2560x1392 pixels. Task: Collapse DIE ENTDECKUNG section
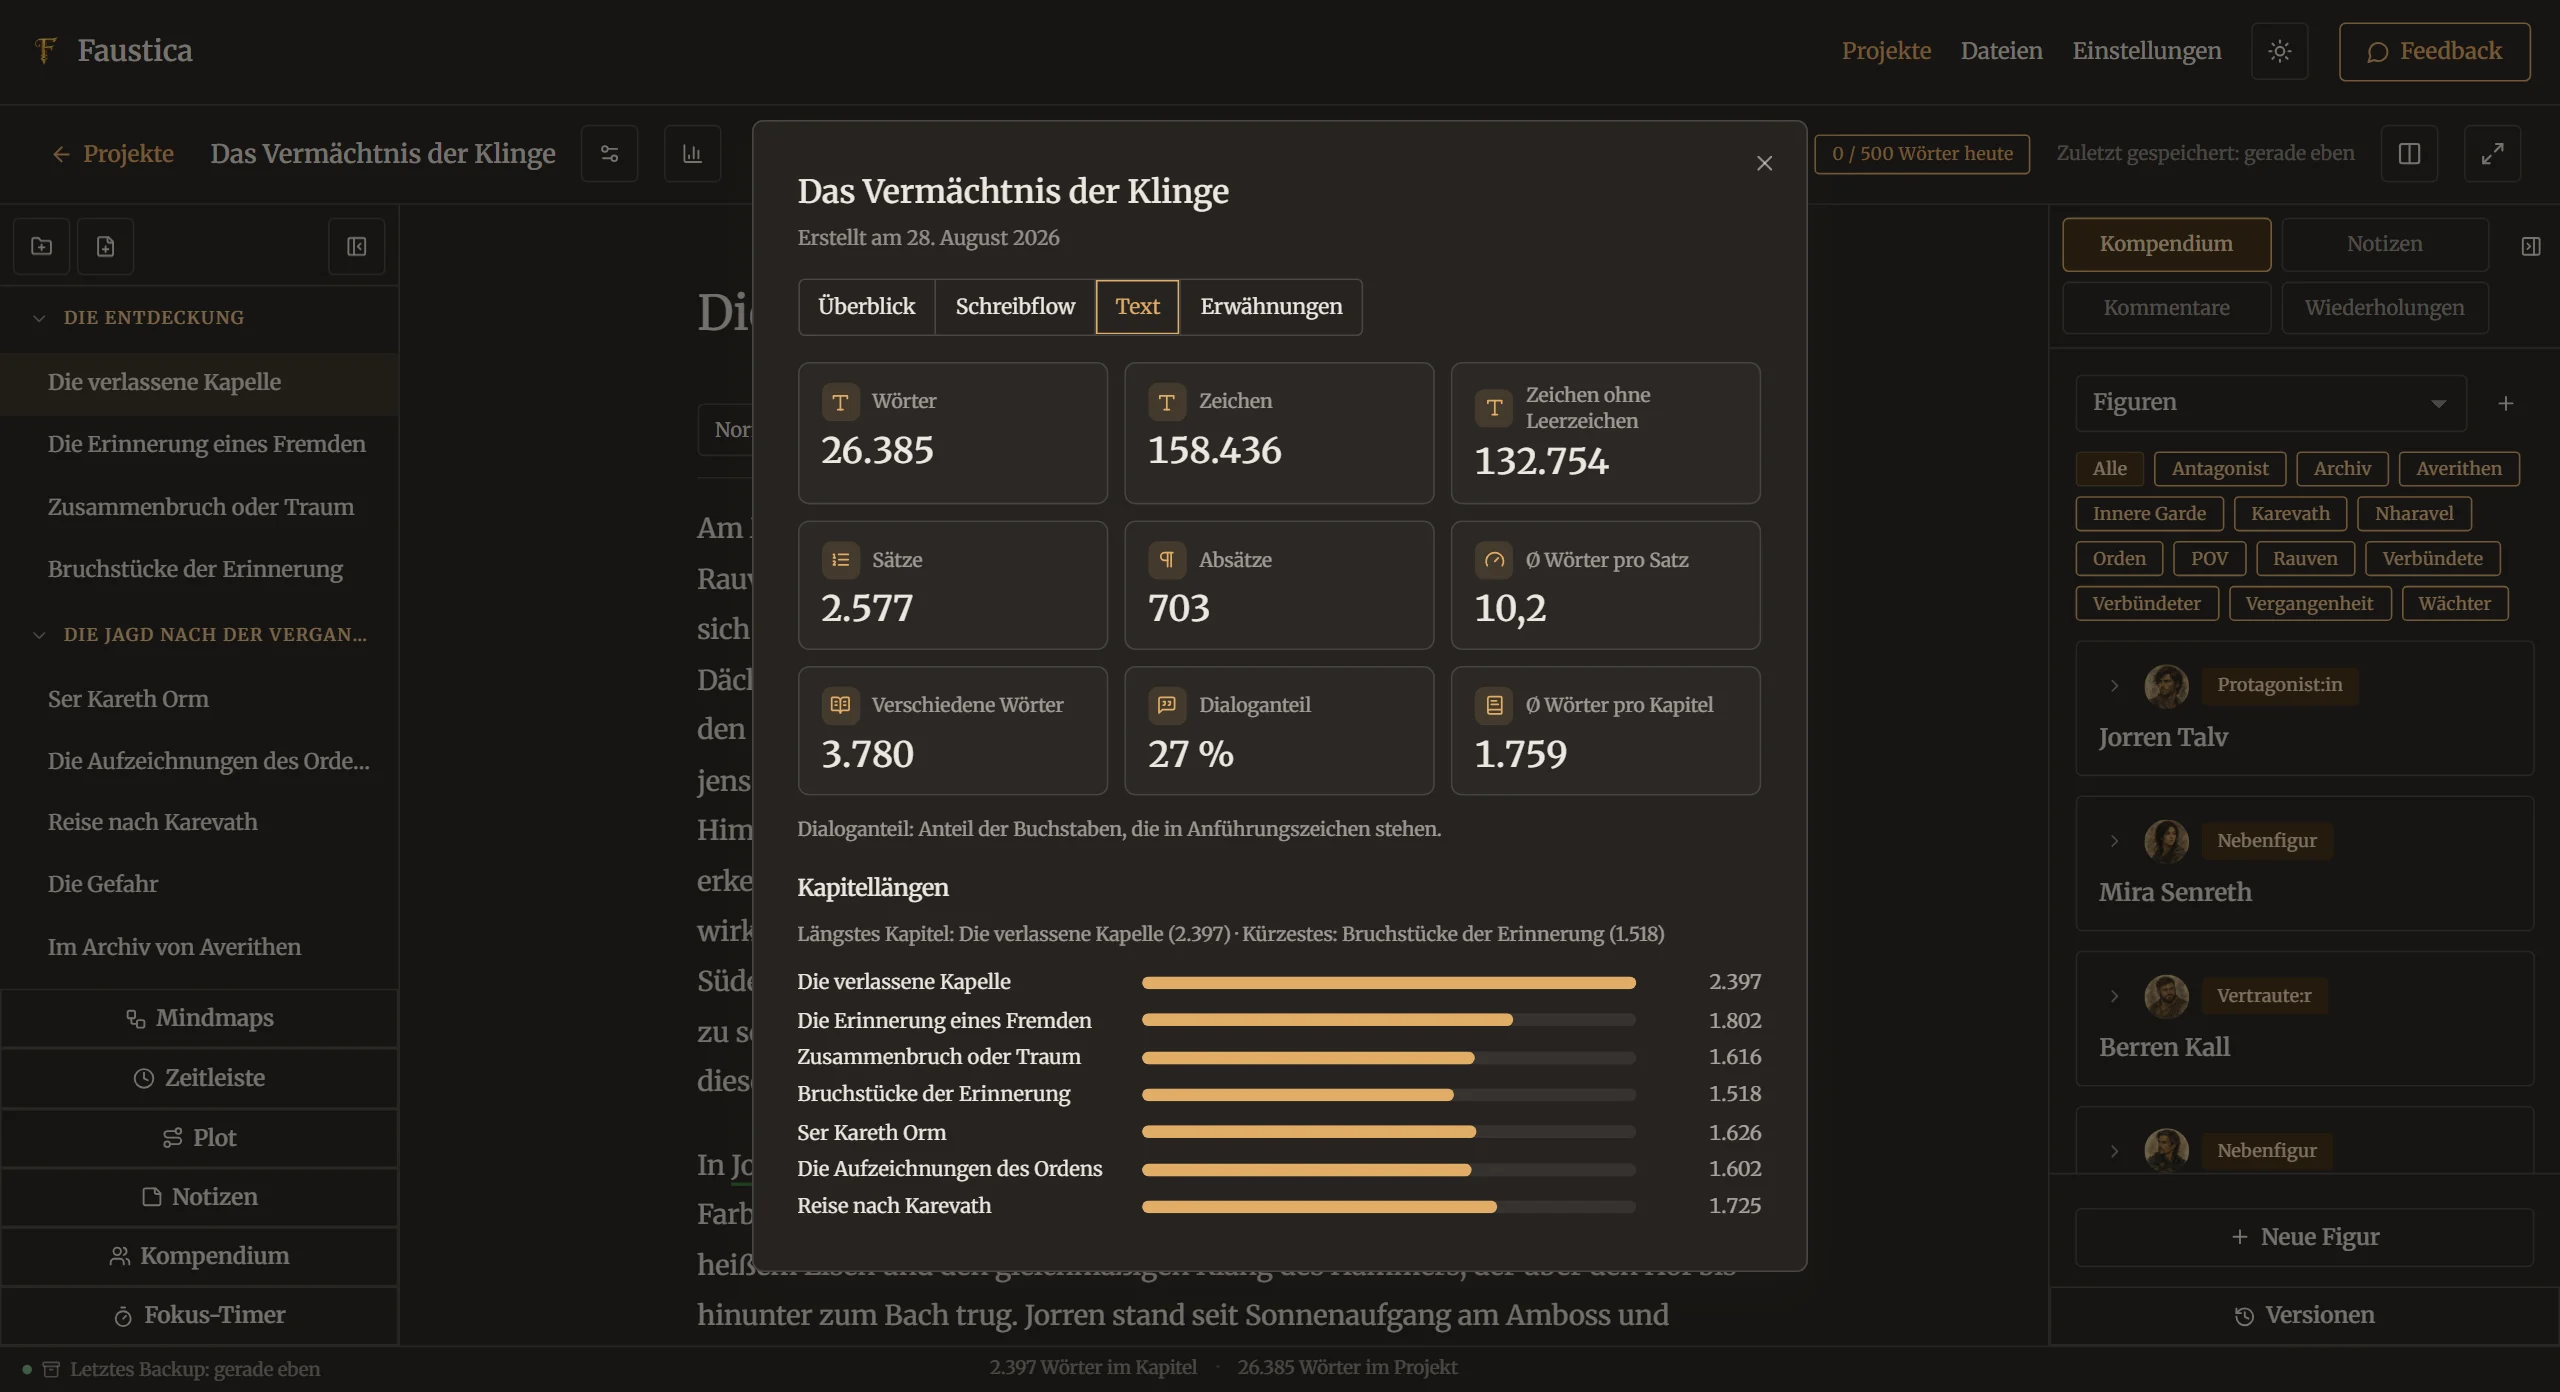39,318
